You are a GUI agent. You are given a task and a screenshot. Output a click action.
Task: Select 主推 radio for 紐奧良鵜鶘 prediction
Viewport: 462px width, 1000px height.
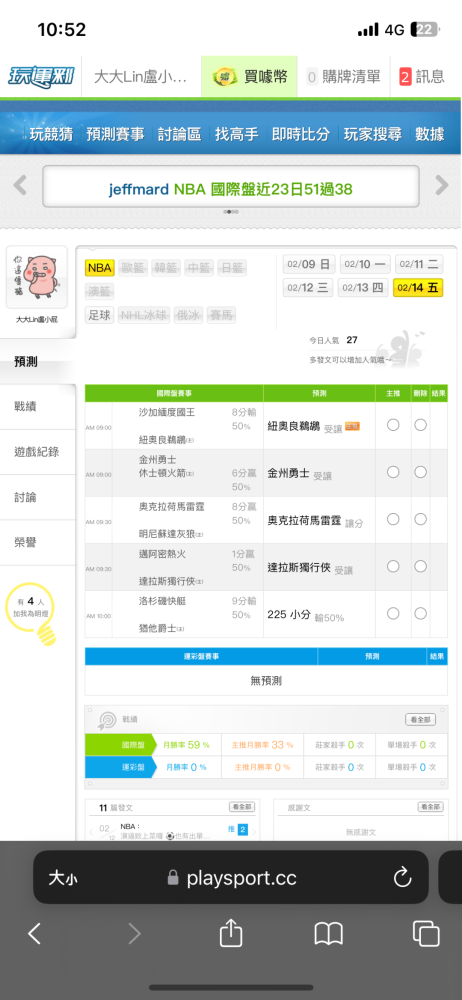393,425
